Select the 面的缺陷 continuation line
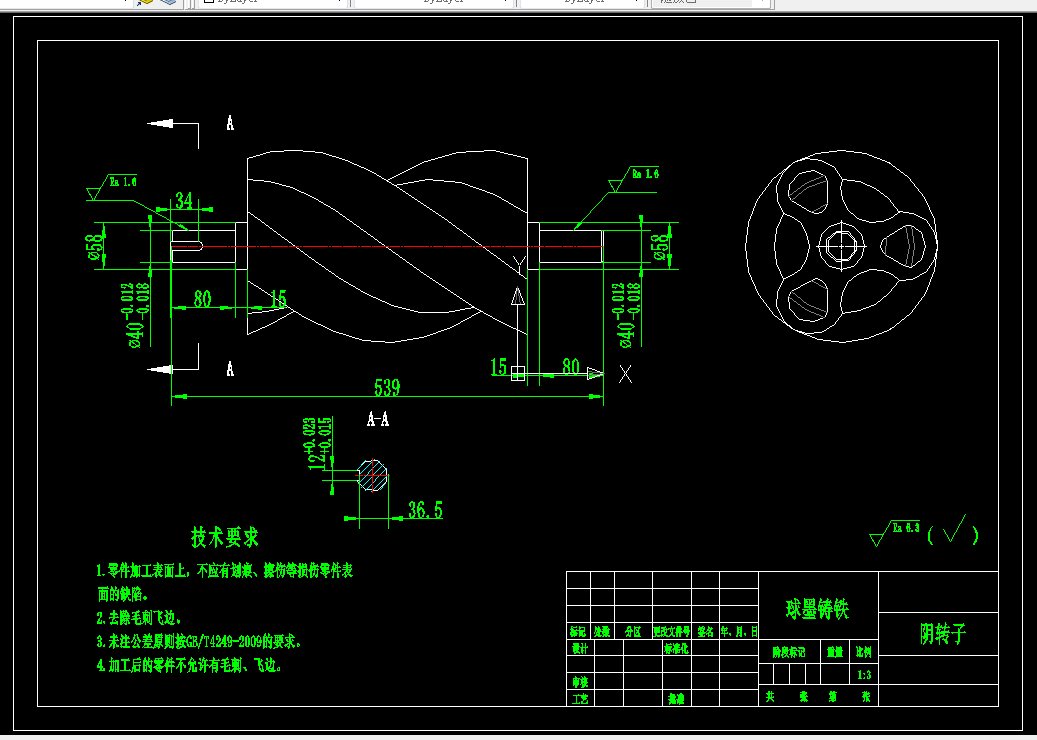Viewport: 1037px width, 740px height. click(123, 594)
